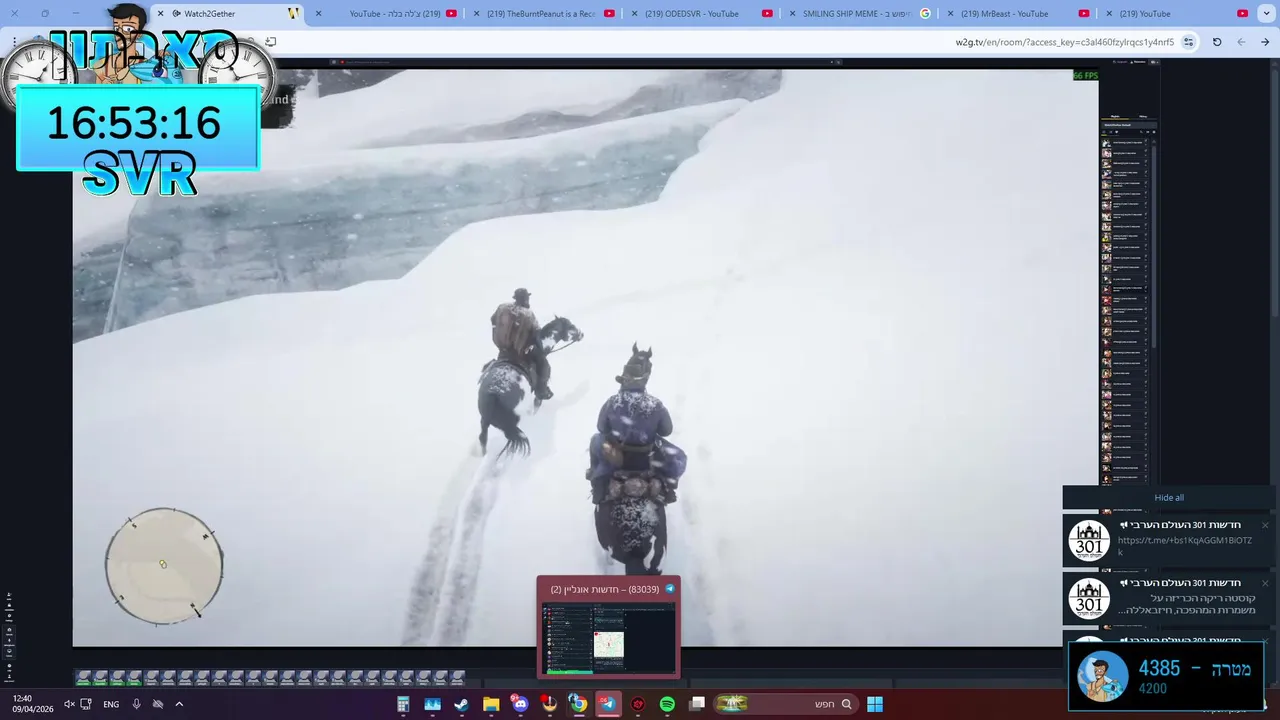1280x720 pixels.
Task: Open the Photos app taskbar icon
Action: (x=432, y=704)
